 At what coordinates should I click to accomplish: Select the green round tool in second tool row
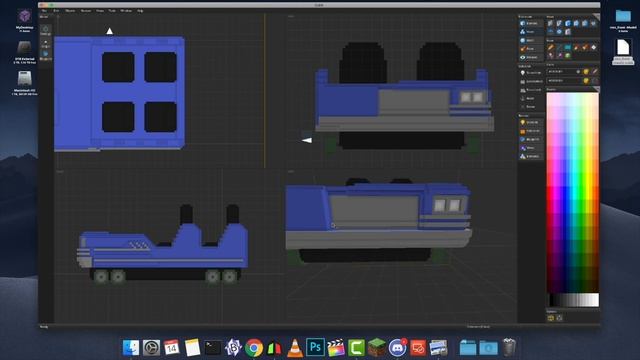click(x=568, y=56)
